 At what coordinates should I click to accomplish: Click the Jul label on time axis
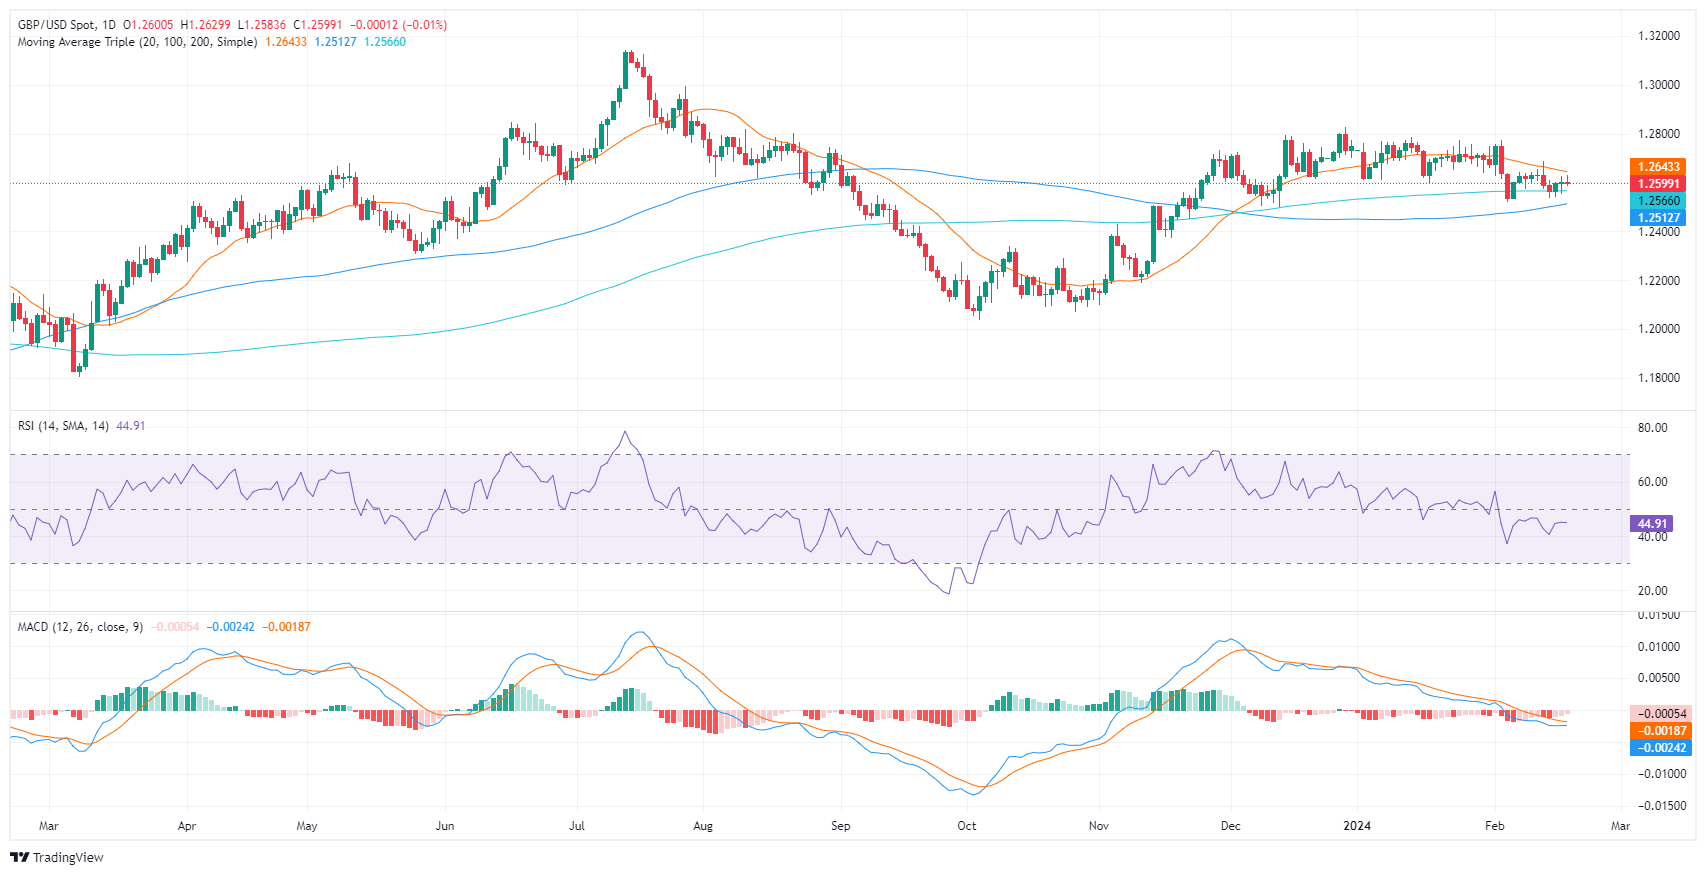pyautogui.click(x=576, y=826)
